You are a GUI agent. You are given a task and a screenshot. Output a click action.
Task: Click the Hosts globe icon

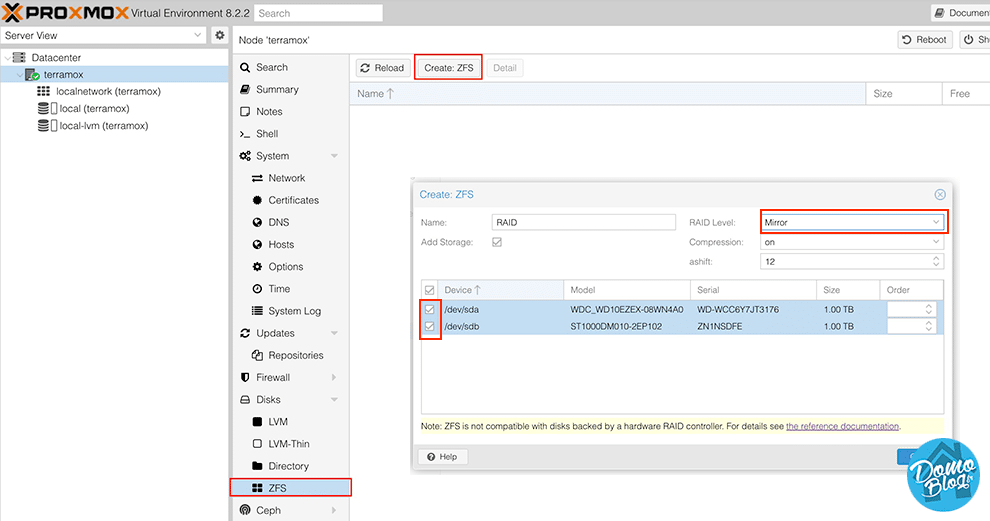click(257, 244)
